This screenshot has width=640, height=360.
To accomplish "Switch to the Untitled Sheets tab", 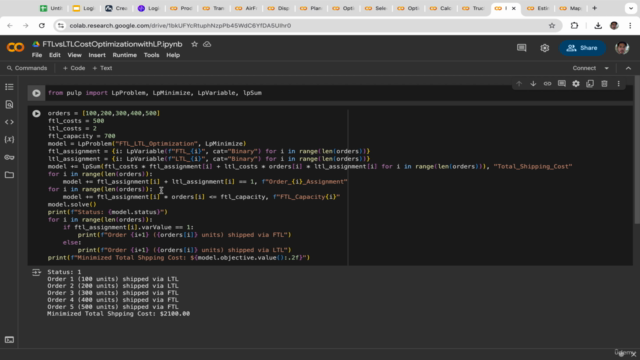I will [51, 8].
